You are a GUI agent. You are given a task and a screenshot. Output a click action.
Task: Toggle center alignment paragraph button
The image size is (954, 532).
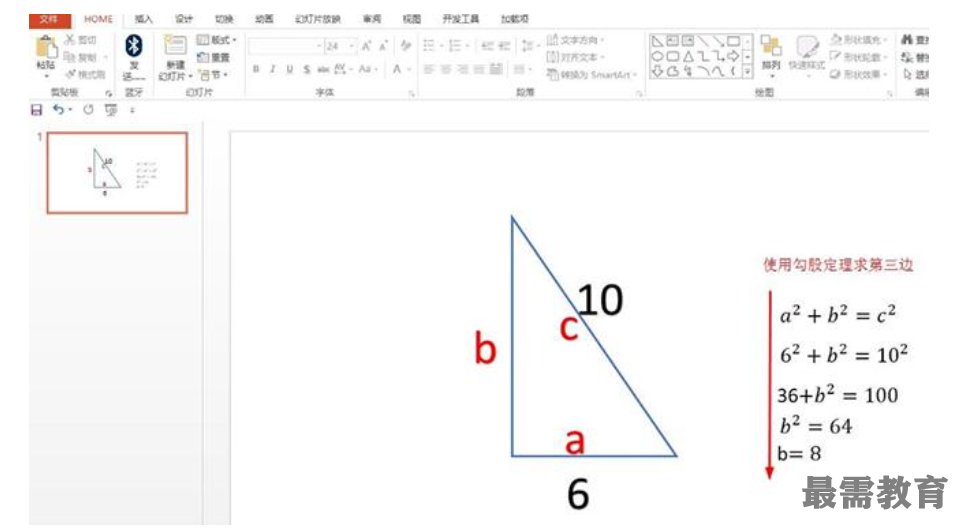(x=446, y=69)
